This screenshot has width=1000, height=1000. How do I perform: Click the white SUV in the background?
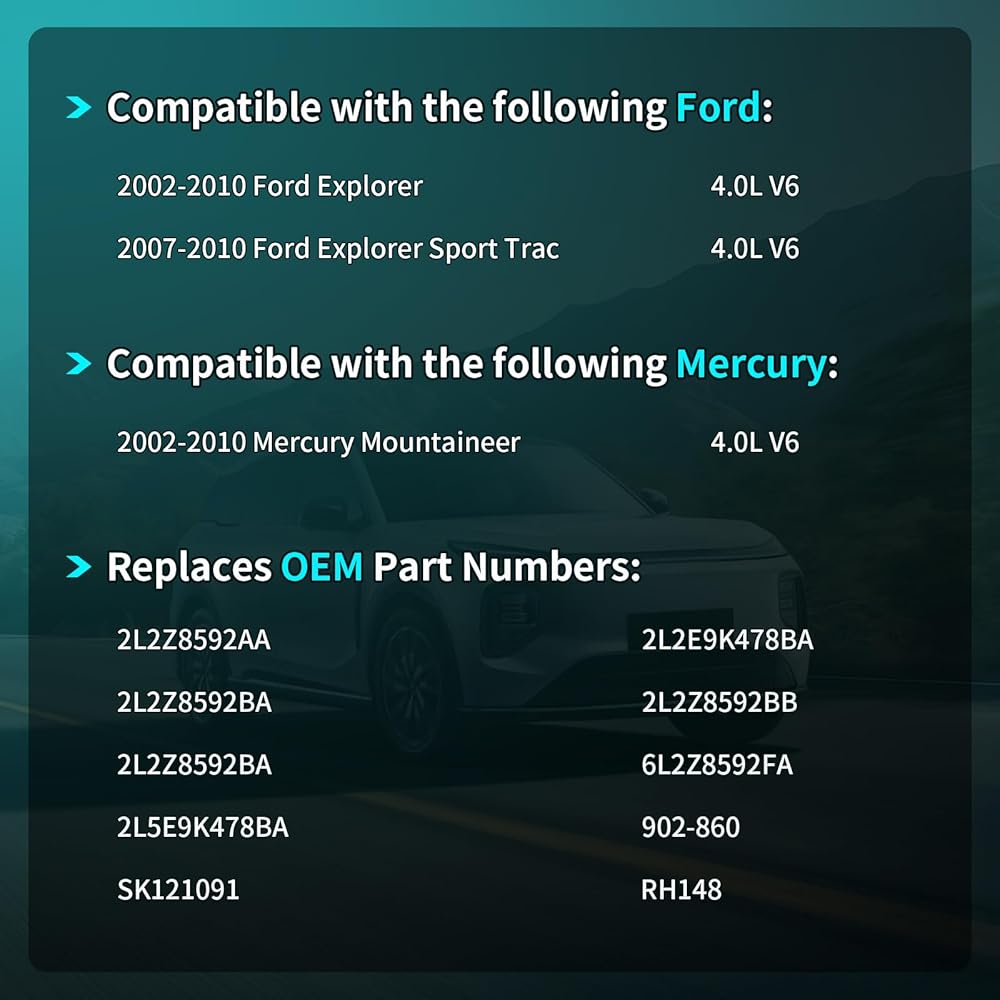tap(485, 612)
